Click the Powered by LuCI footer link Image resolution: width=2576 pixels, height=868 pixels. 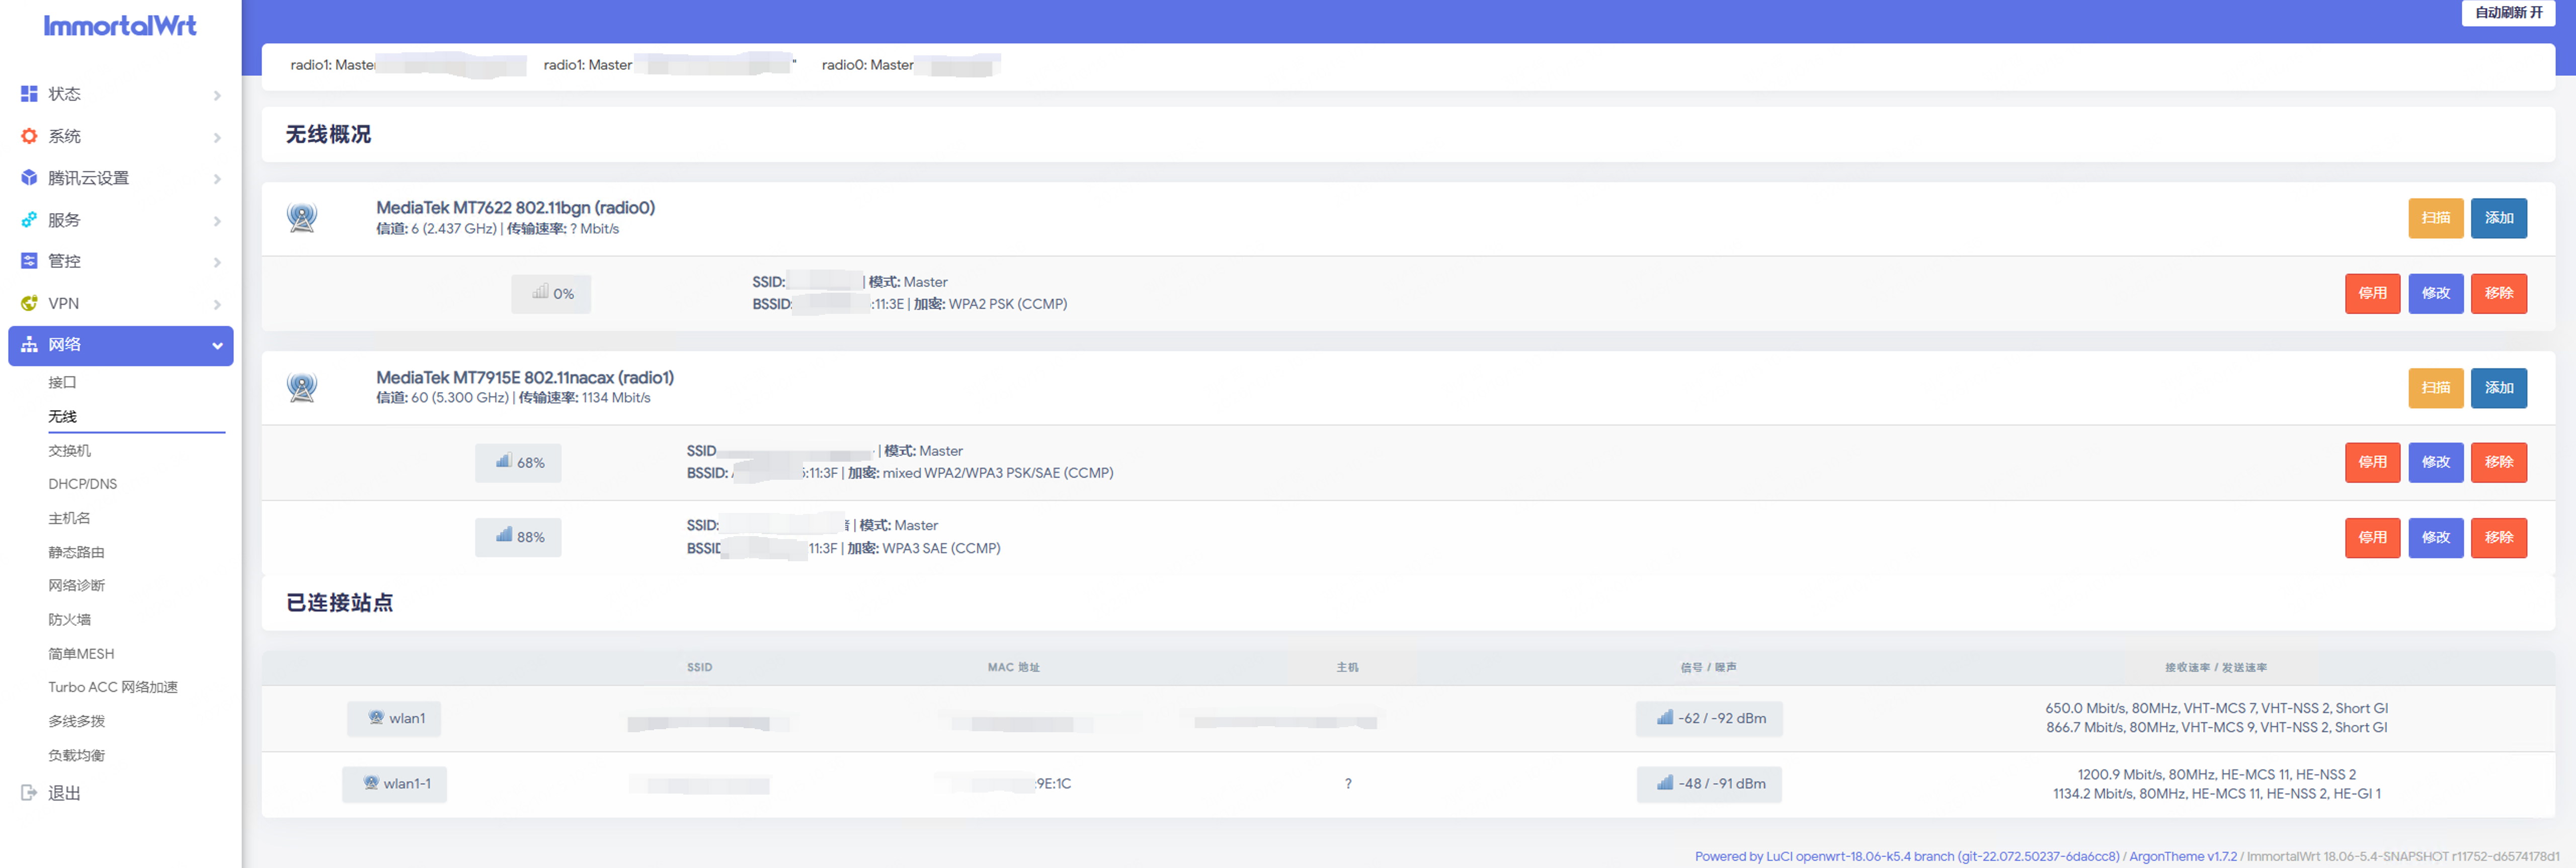(x=1906, y=857)
